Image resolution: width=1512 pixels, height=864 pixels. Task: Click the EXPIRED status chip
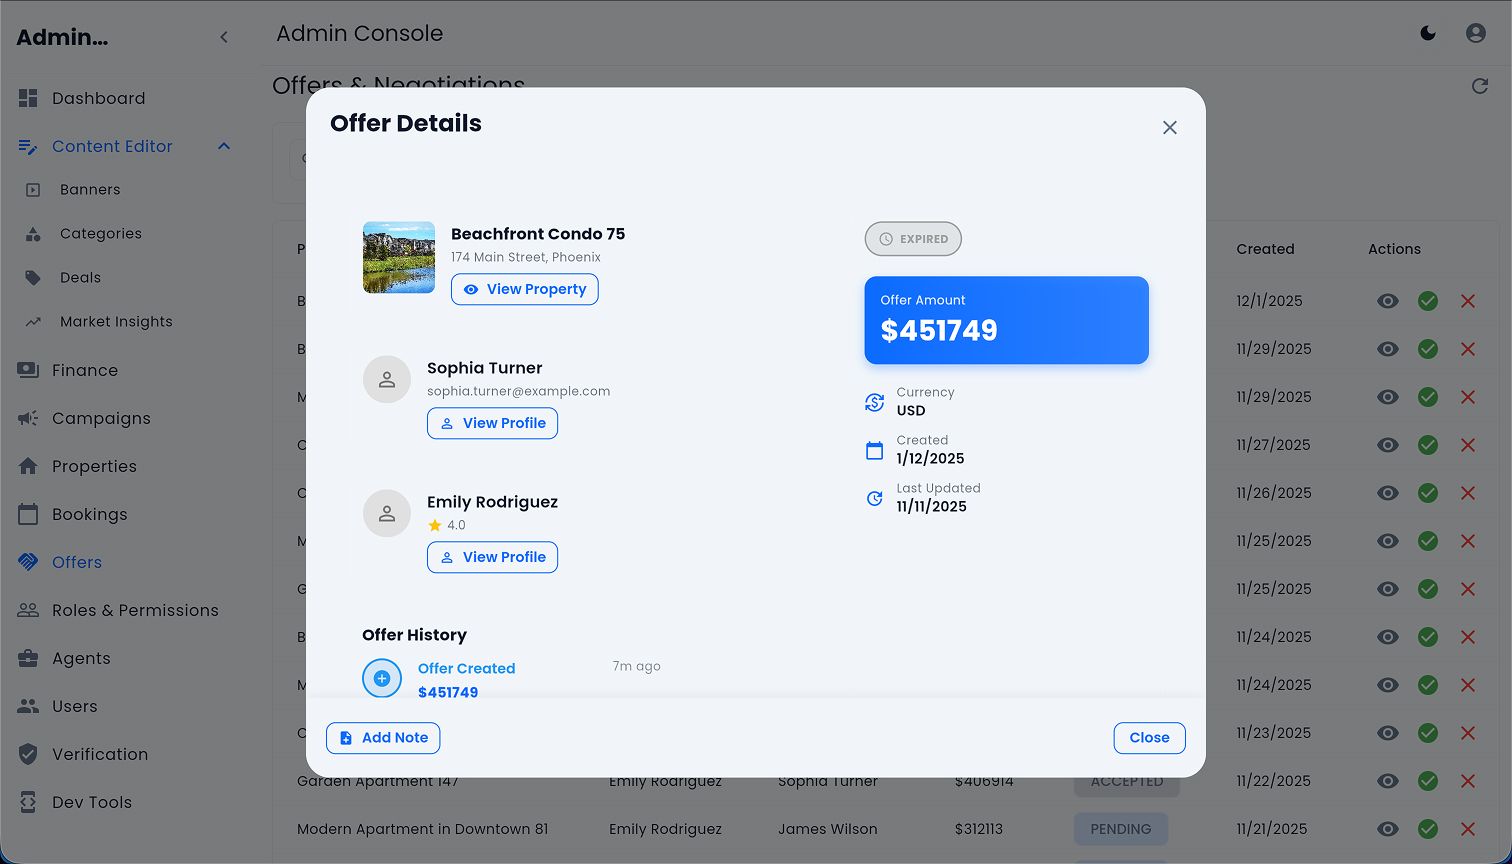click(913, 239)
